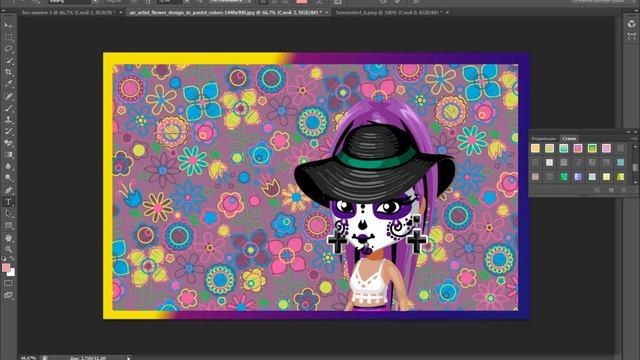The image size is (640, 360).
Task: Close the Screenshot_6.png document tab
Action: pos(447,13)
